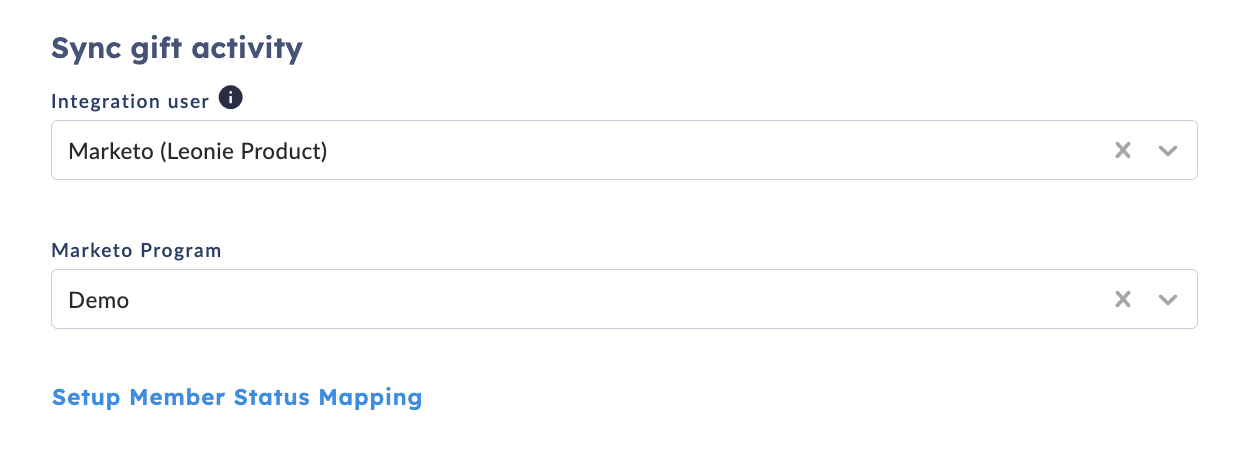The image size is (1248, 468).
Task: Expand the Marketo Program dropdown chevron
Action: coord(1167,299)
